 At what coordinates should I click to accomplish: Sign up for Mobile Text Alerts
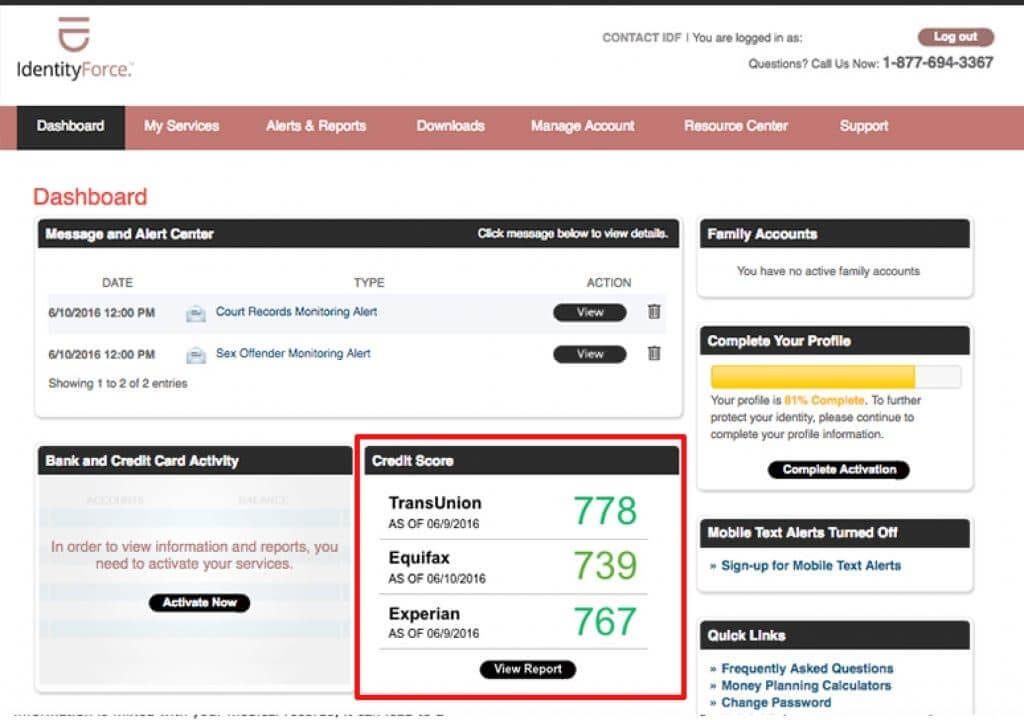point(810,566)
